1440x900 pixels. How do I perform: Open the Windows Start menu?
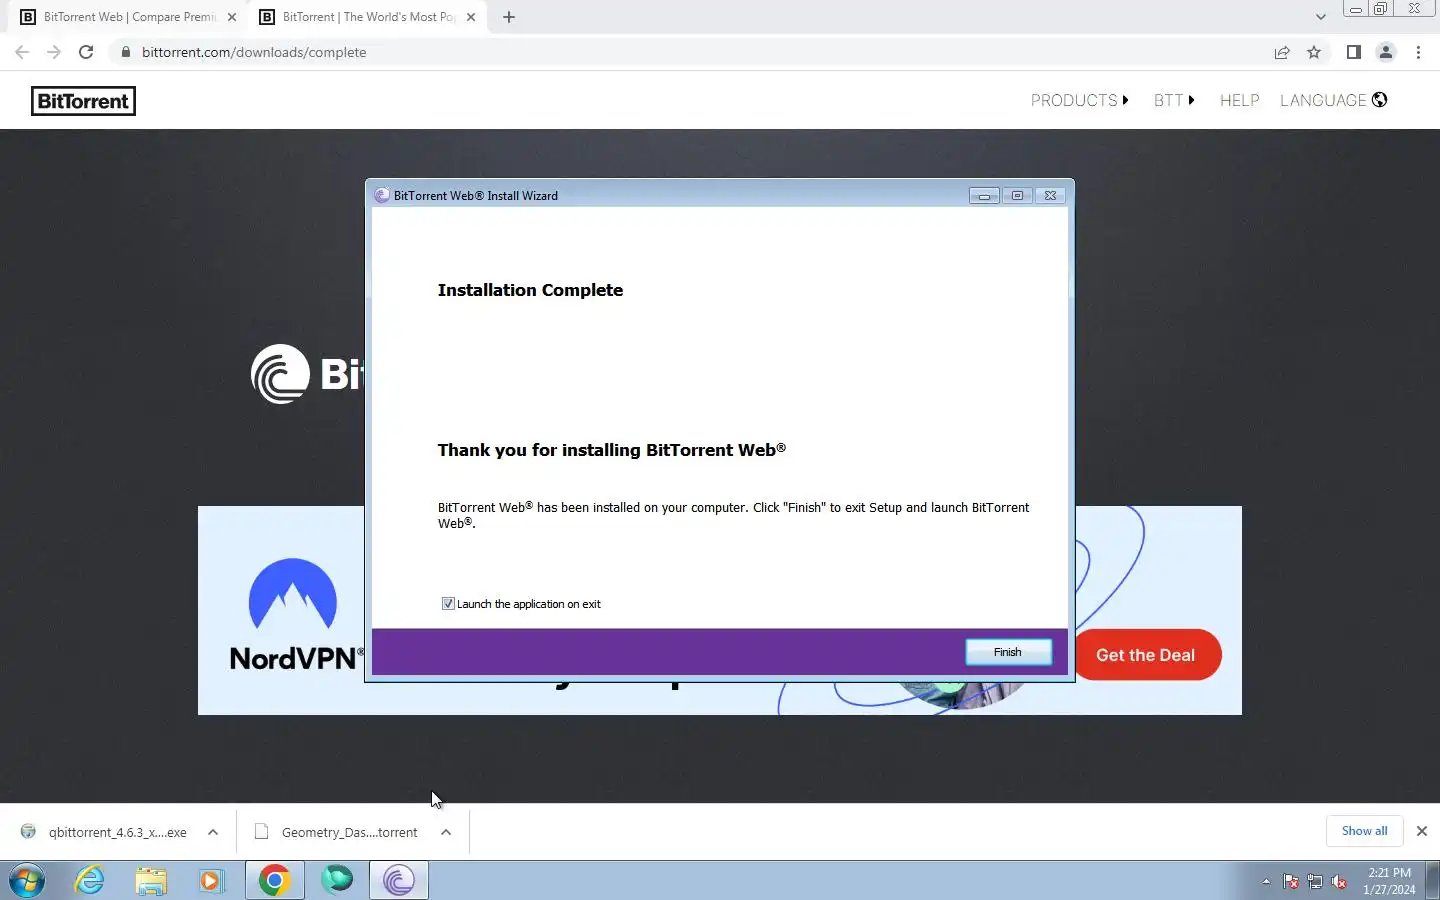[x=27, y=881]
